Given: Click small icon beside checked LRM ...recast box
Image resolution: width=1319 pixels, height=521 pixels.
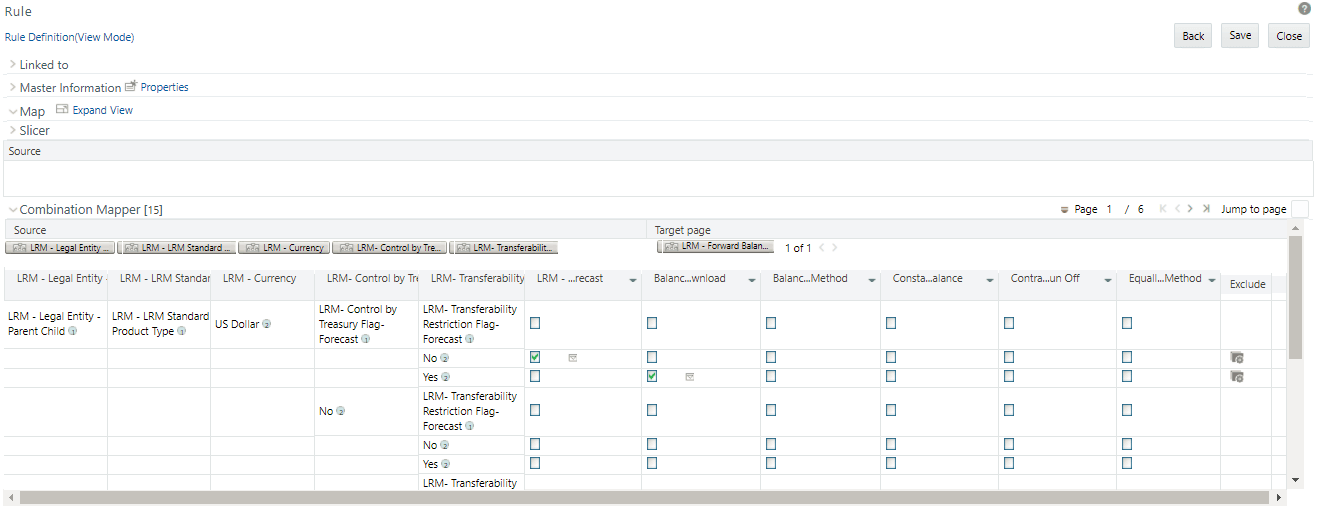Looking at the screenshot, I should (x=573, y=357).
